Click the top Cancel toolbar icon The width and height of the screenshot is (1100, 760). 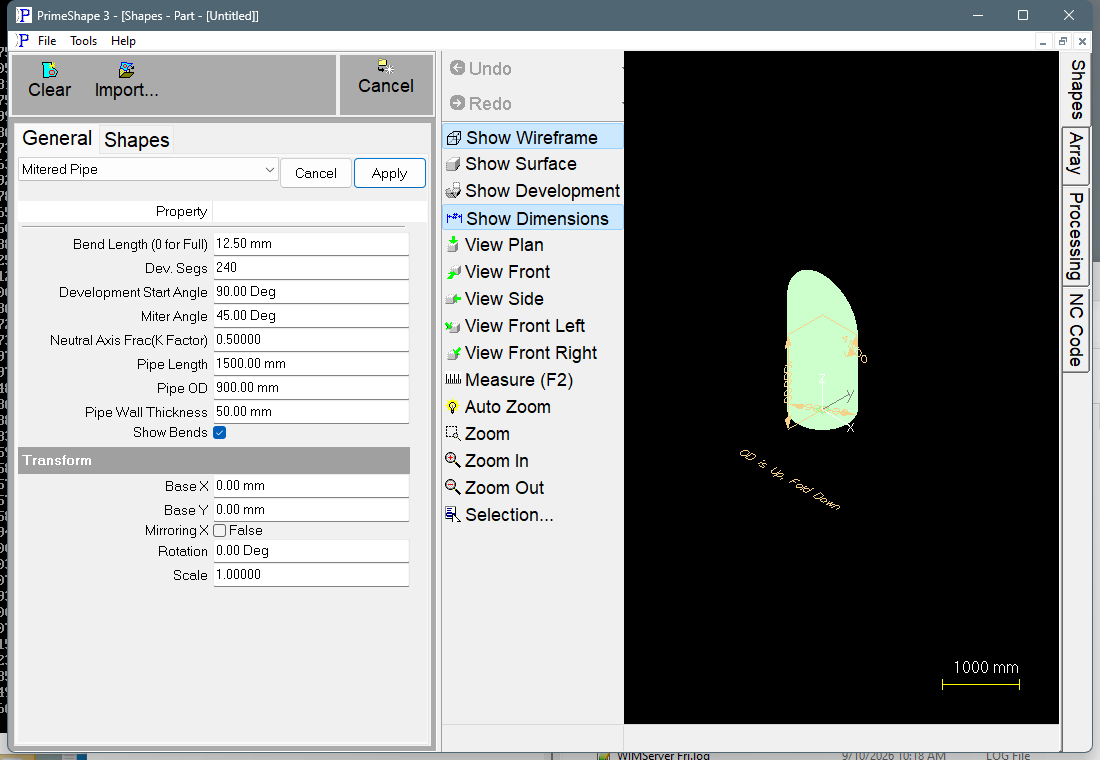[386, 77]
